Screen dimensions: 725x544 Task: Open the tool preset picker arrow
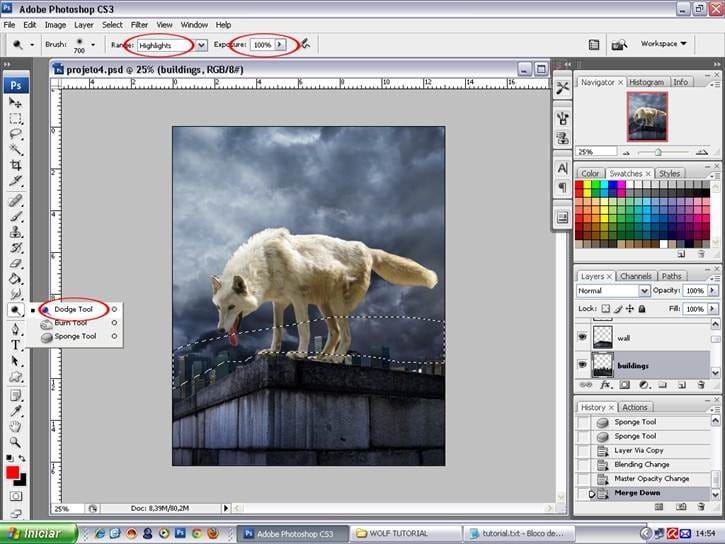32,45
